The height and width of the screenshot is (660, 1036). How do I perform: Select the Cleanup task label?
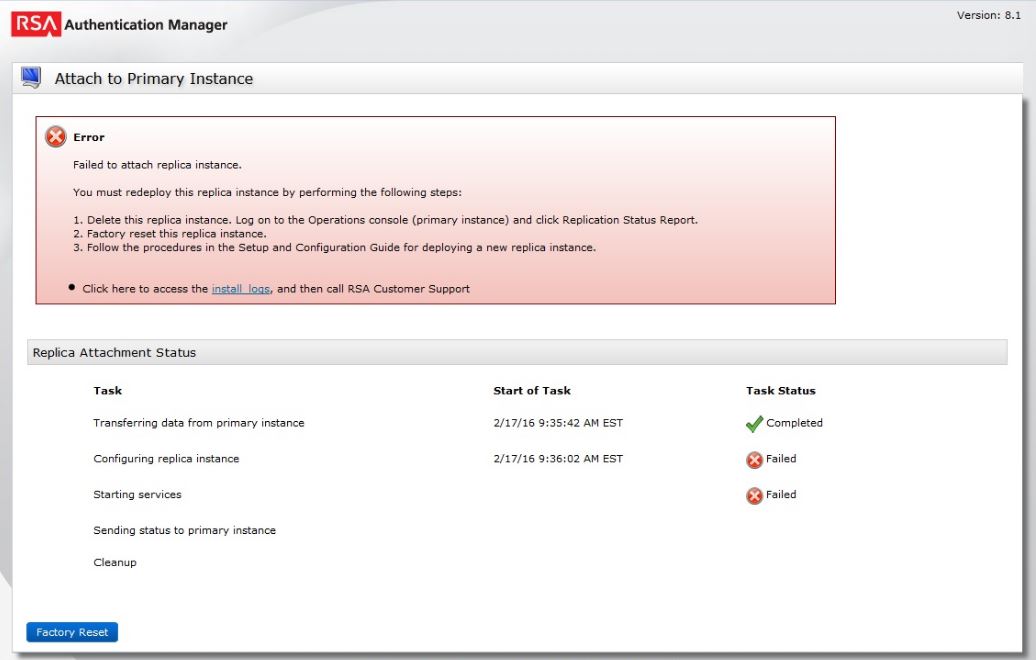115,563
